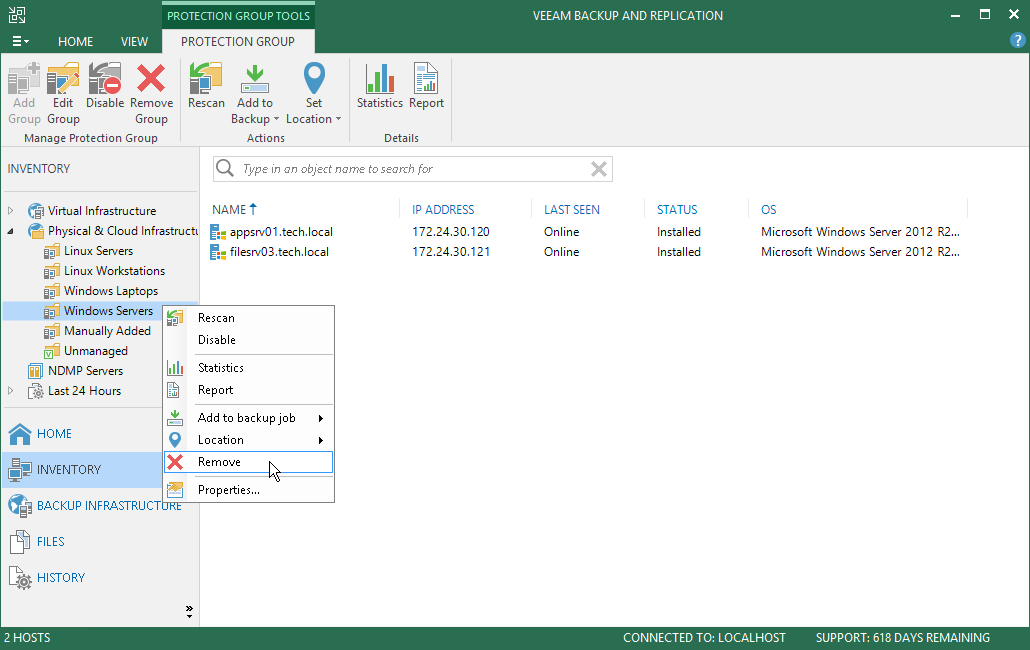
Task: Click Rescan icon in context menu
Action: tap(175, 318)
